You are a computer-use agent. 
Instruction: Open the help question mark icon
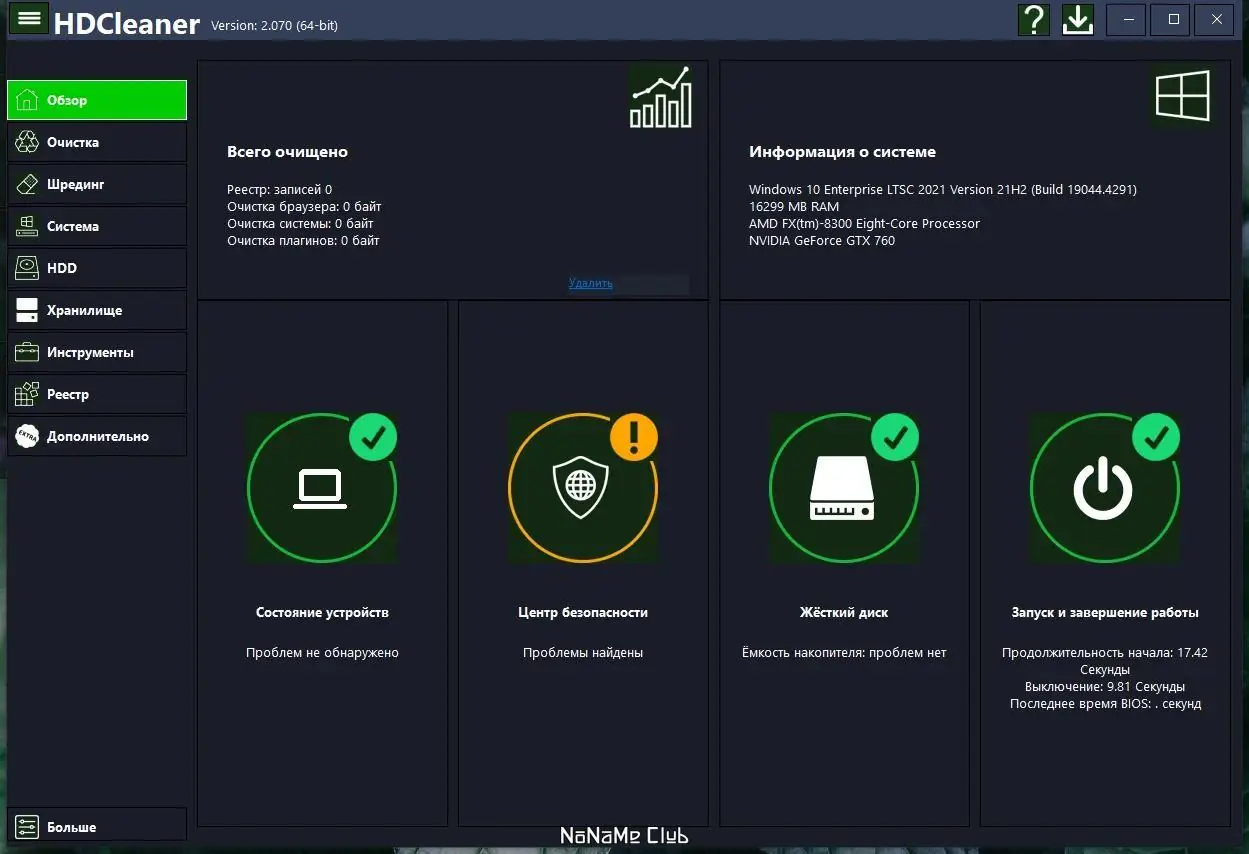coord(1034,19)
